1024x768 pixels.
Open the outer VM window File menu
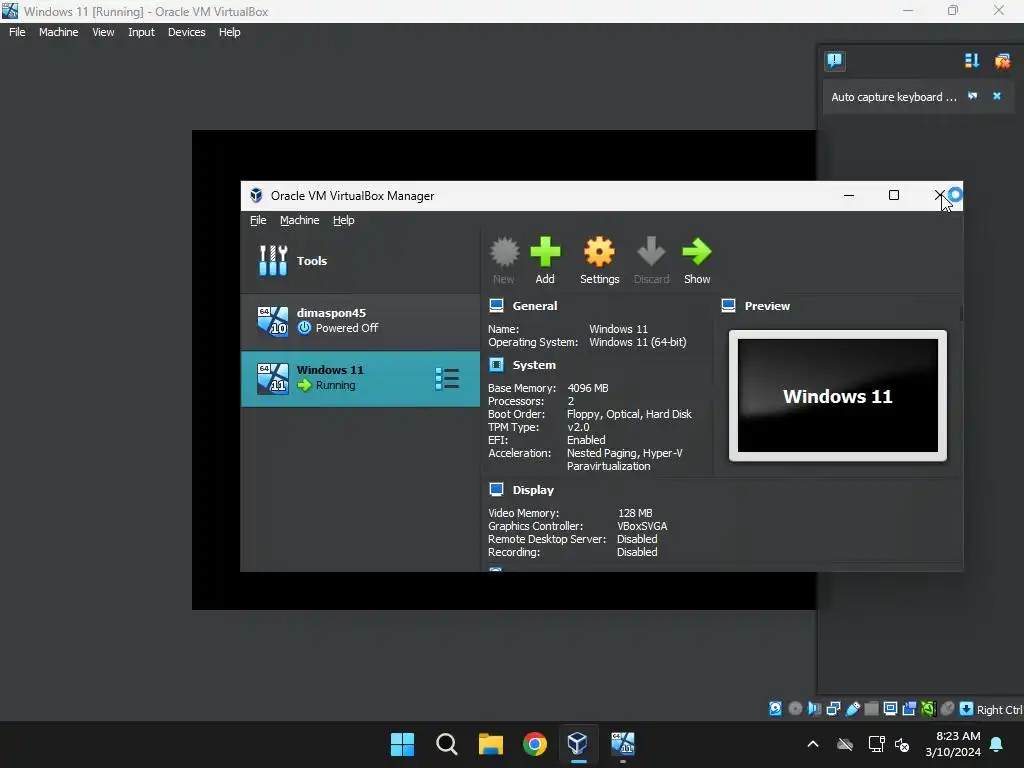17,32
